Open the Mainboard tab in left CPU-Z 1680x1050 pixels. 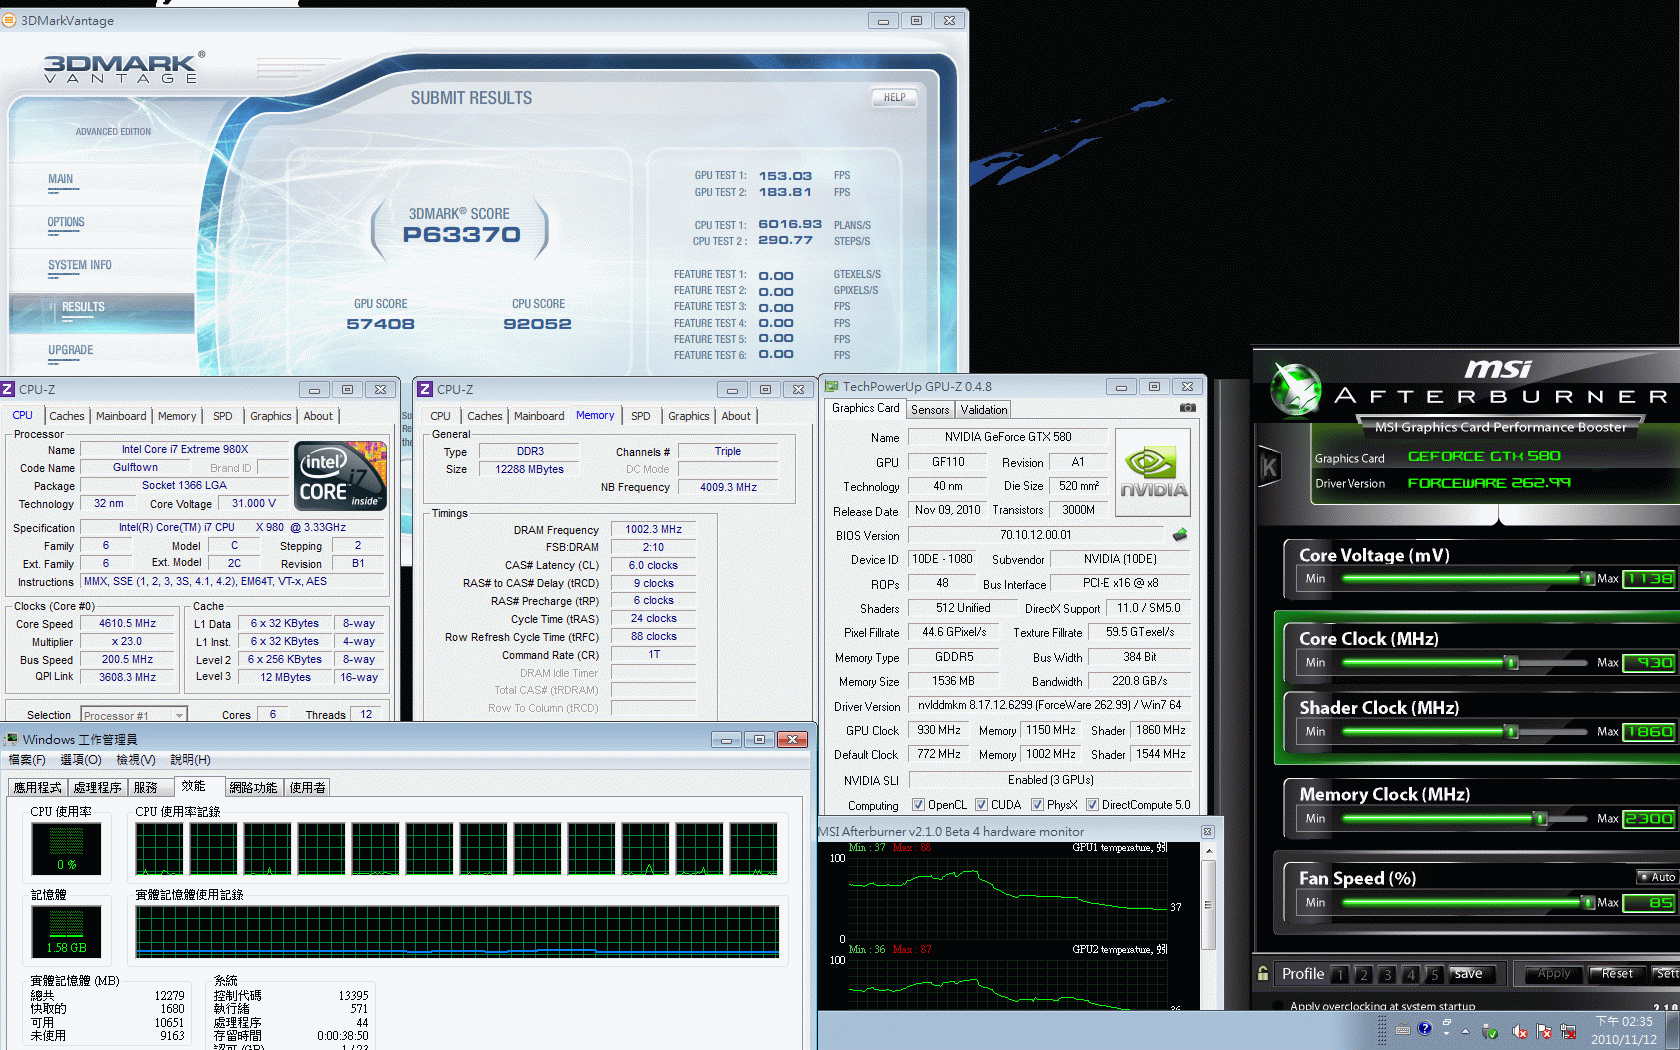tap(121, 416)
